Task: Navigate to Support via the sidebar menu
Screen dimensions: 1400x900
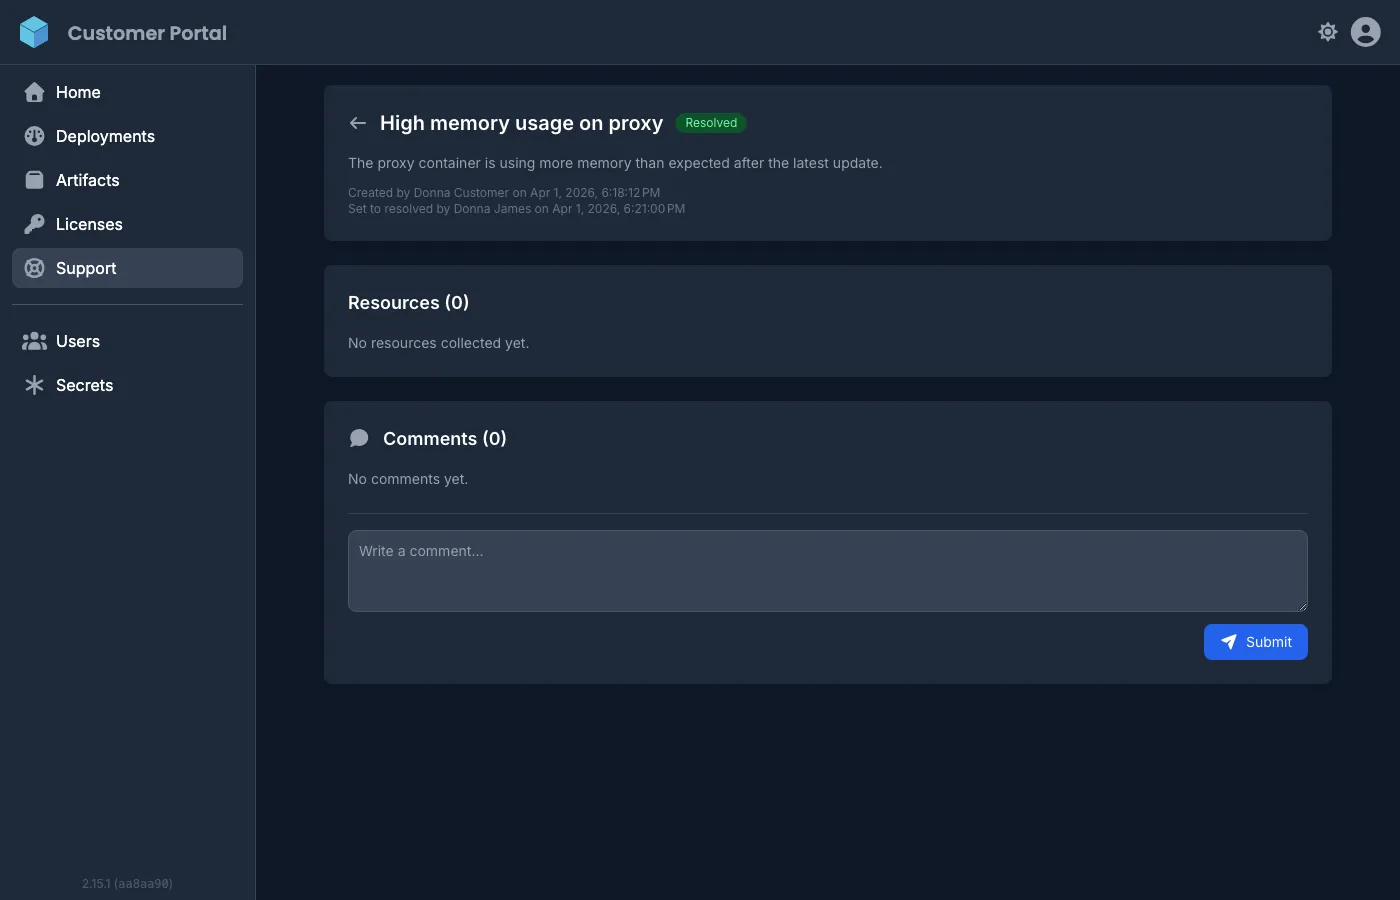Action: (x=86, y=268)
